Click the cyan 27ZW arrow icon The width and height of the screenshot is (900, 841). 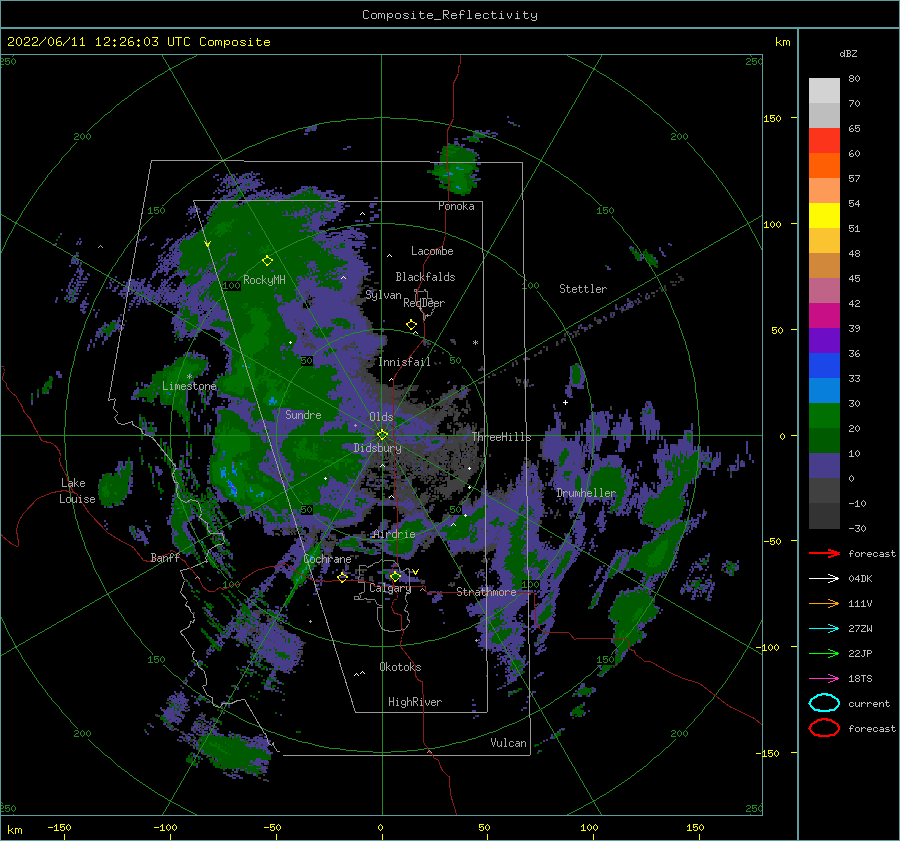click(x=824, y=629)
